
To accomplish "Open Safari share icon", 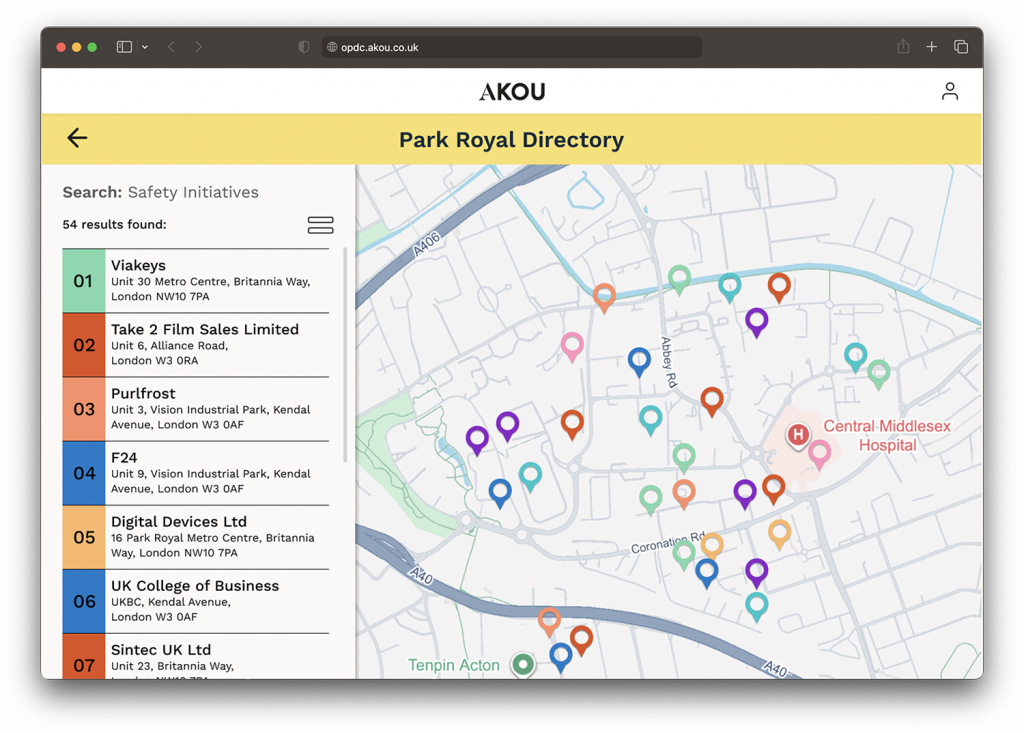I will [x=903, y=47].
